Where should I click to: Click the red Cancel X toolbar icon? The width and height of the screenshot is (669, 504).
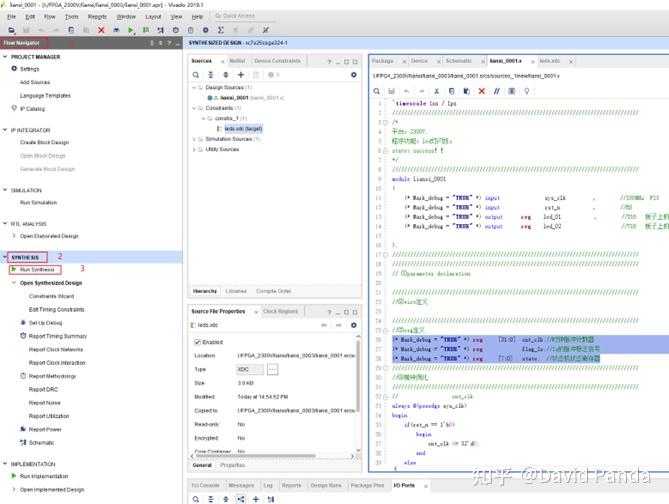coord(102,31)
